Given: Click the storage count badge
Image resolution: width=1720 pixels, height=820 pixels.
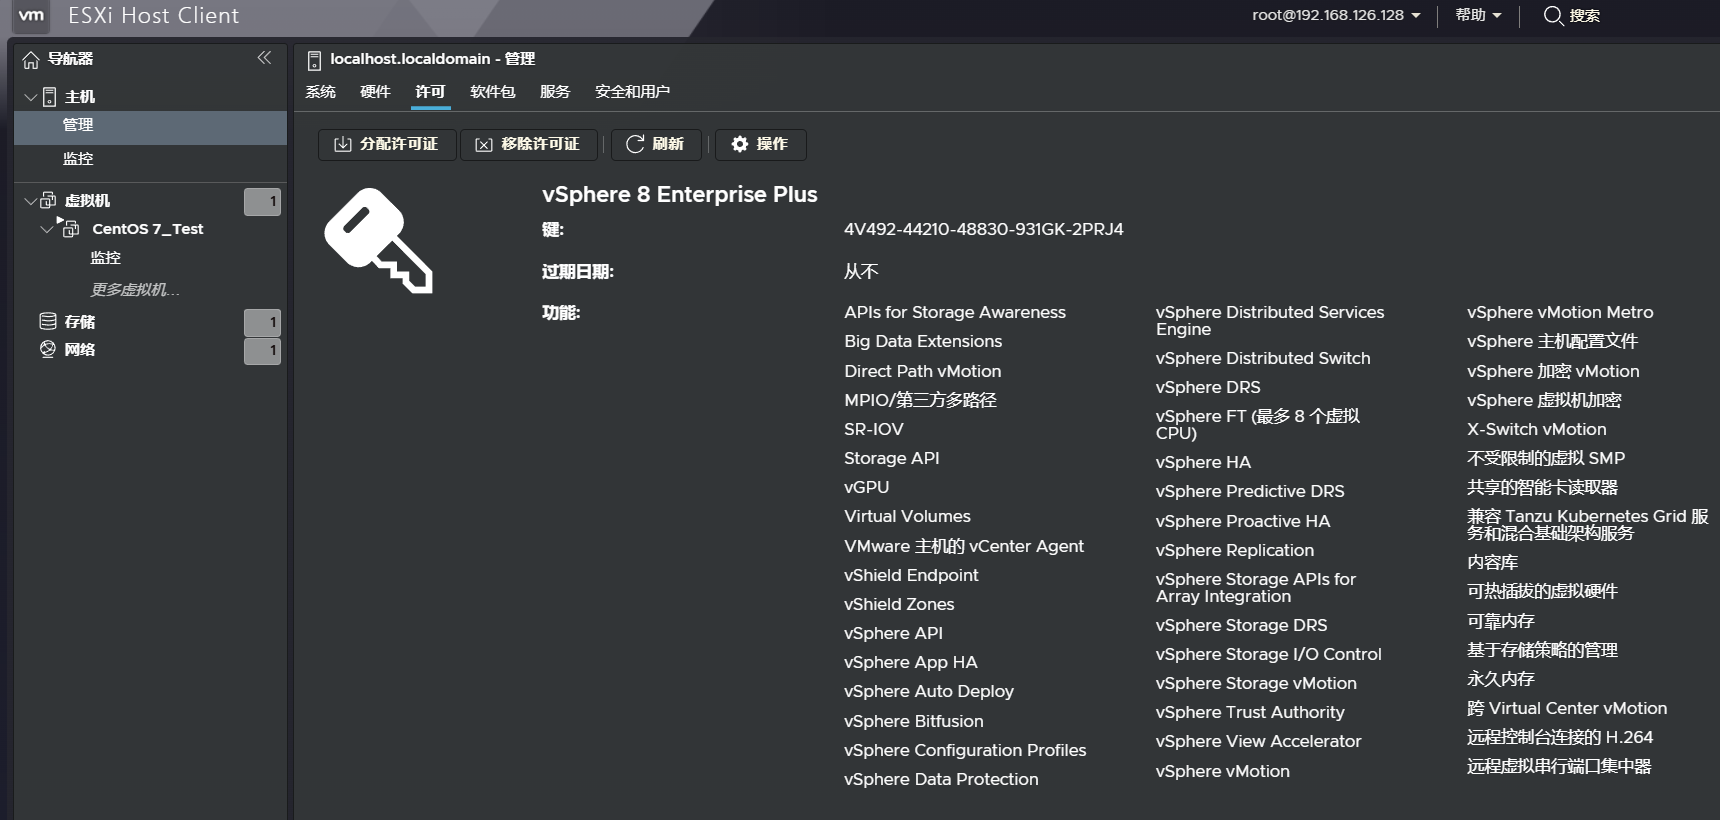Looking at the screenshot, I should 262,323.
